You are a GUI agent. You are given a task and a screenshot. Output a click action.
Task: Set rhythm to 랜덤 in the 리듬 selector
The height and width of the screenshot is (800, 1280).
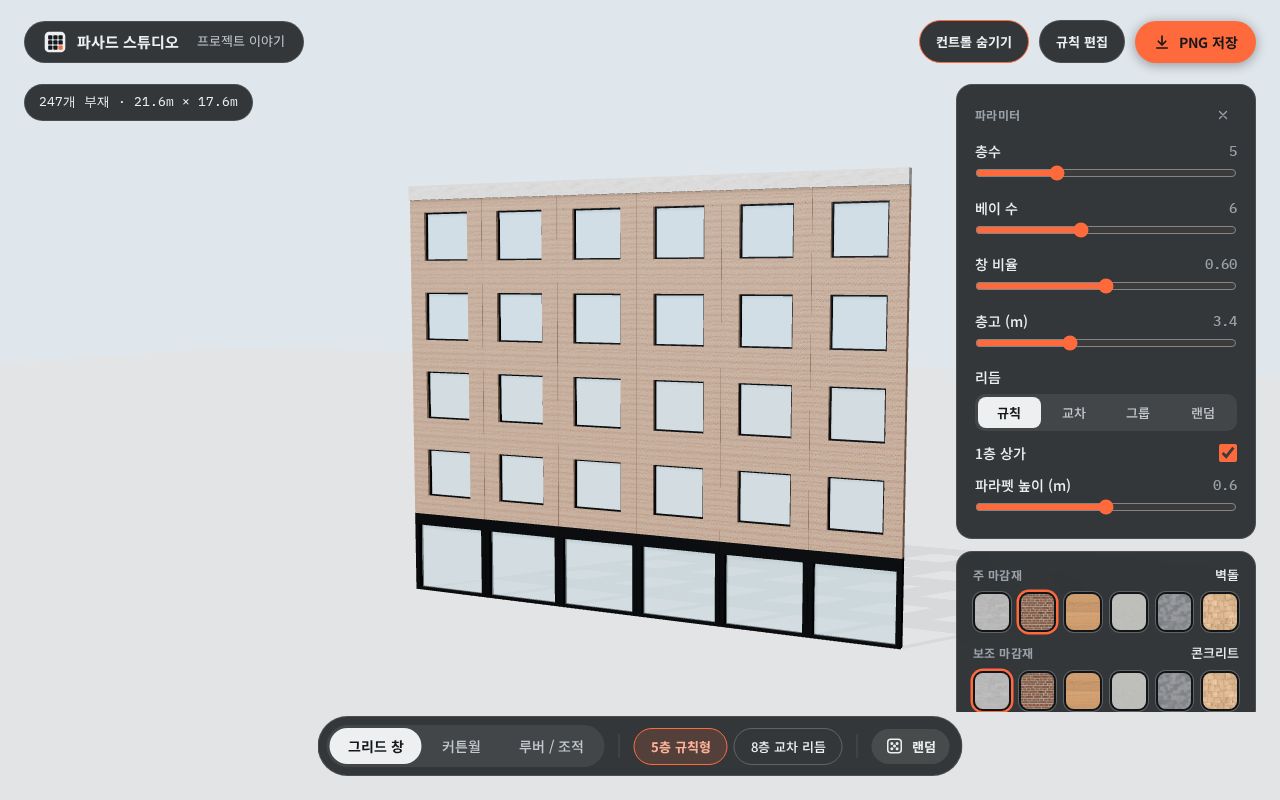coord(1203,413)
